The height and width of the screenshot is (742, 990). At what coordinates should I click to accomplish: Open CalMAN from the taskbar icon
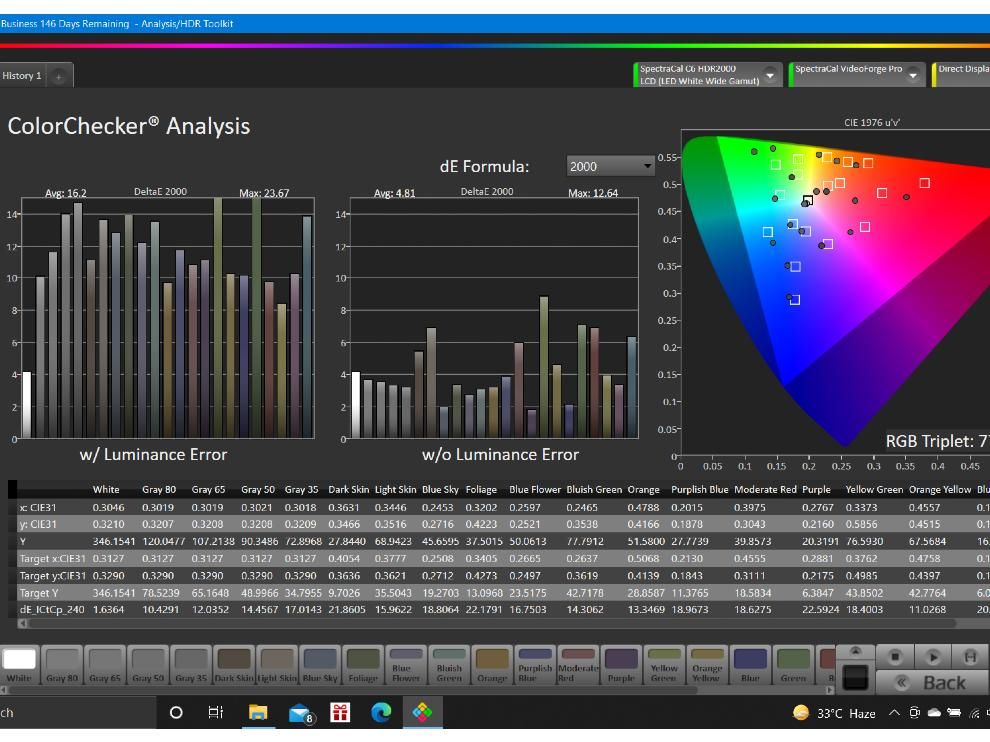pos(423,714)
